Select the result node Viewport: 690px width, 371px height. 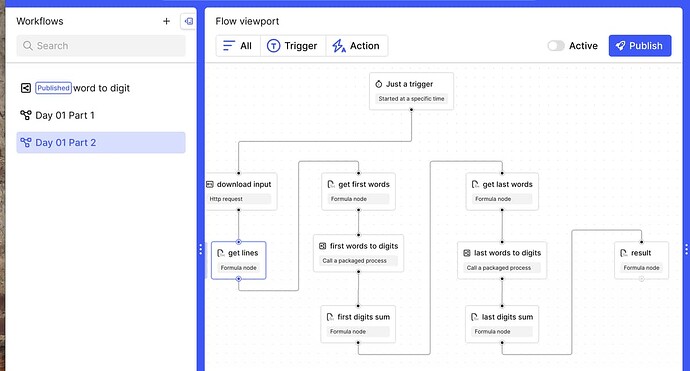click(642, 260)
